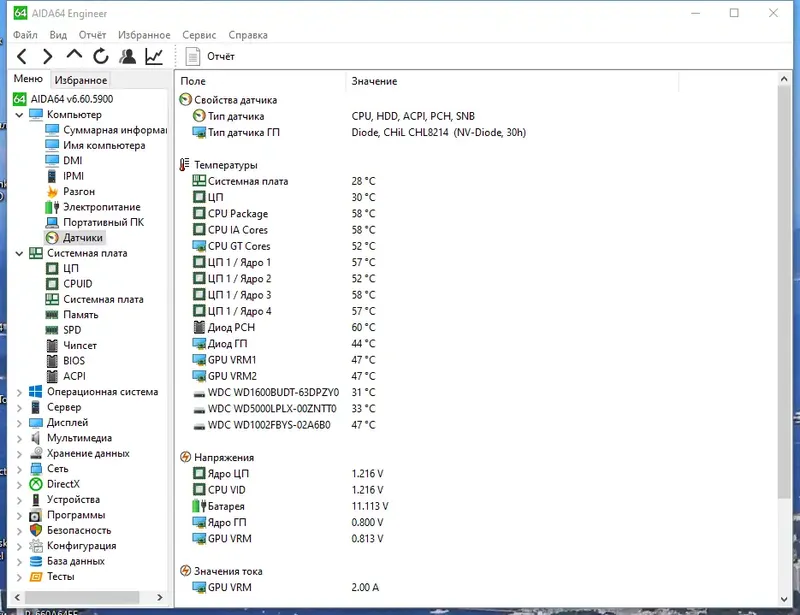The image size is (800, 615).
Task: Select the Программы tree item
Action: coord(67,515)
